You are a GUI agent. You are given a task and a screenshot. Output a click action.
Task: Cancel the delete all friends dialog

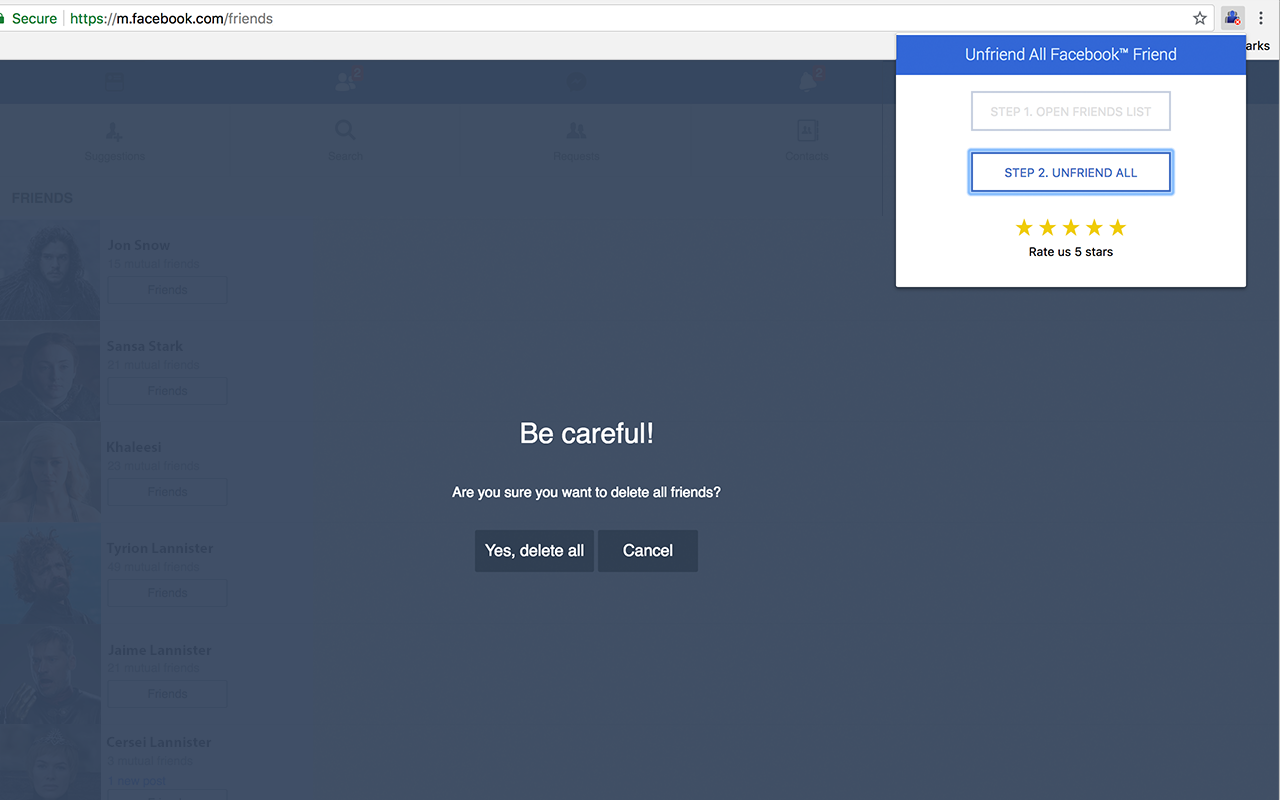point(648,551)
